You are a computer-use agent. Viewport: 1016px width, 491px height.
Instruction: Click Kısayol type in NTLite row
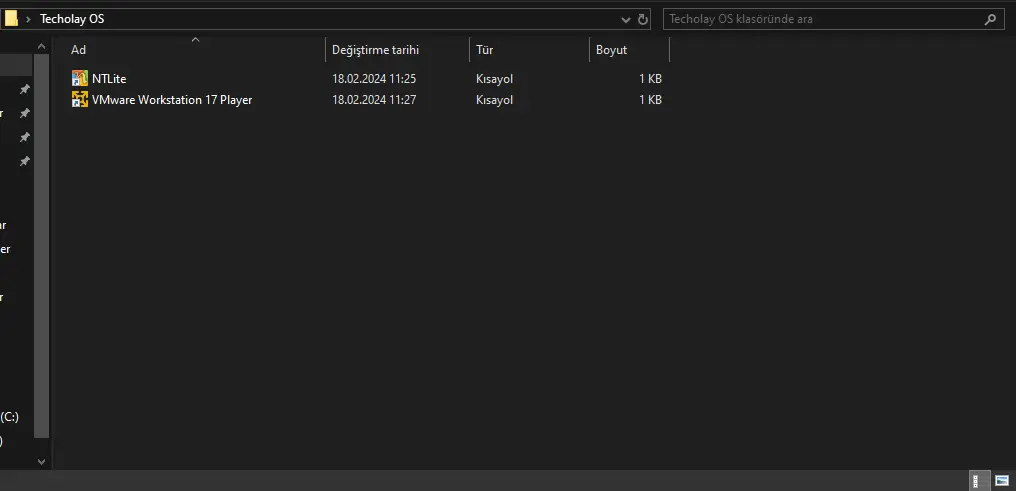[x=494, y=79]
